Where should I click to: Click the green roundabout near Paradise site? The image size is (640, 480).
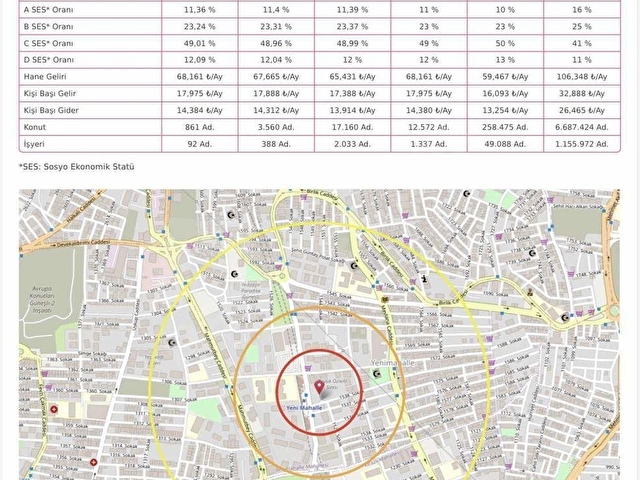pos(282,276)
